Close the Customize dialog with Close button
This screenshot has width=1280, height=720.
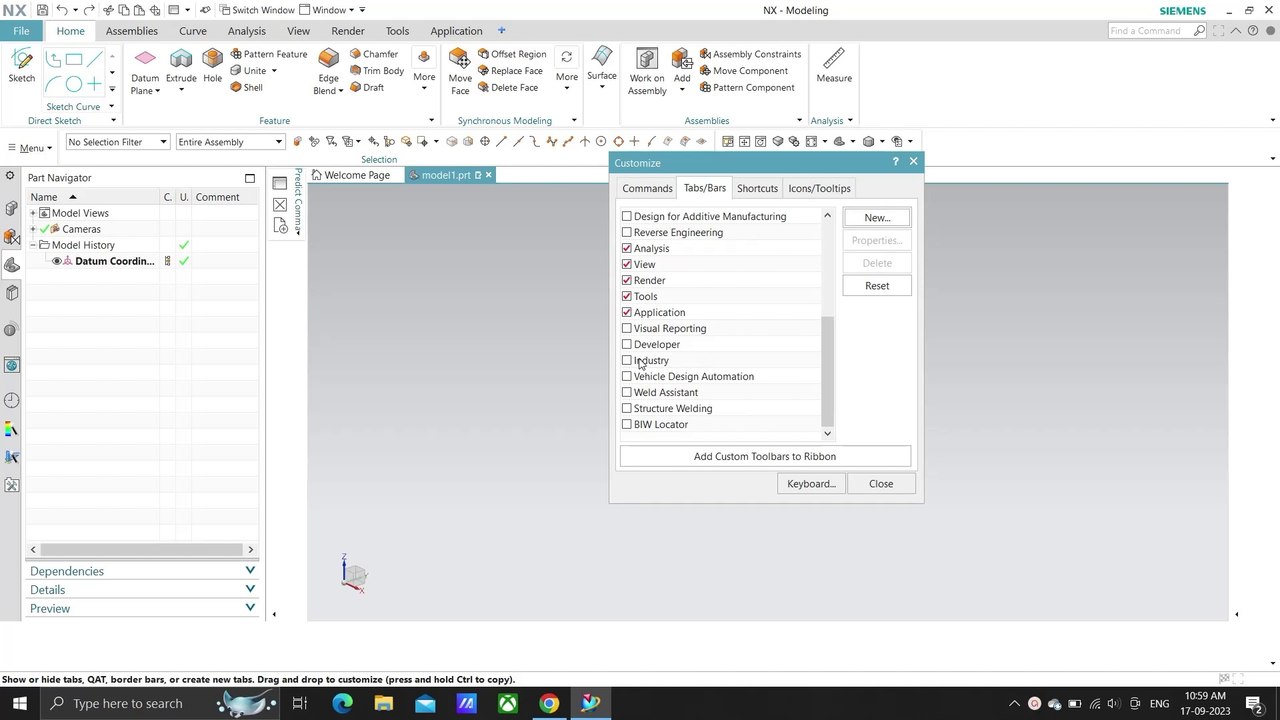point(881,484)
